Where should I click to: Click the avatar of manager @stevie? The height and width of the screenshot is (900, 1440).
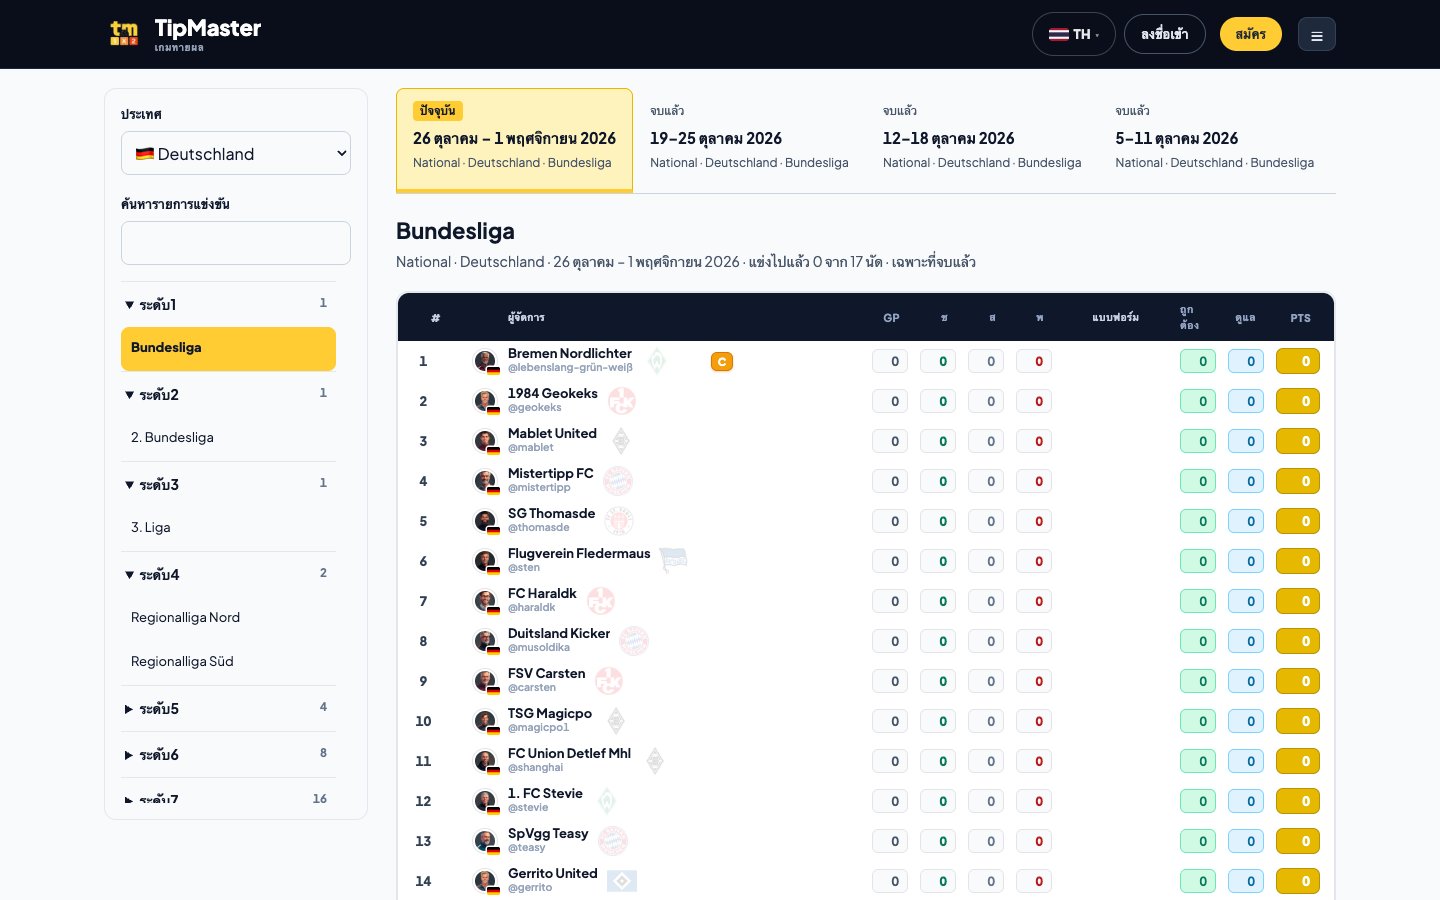click(486, 801)
